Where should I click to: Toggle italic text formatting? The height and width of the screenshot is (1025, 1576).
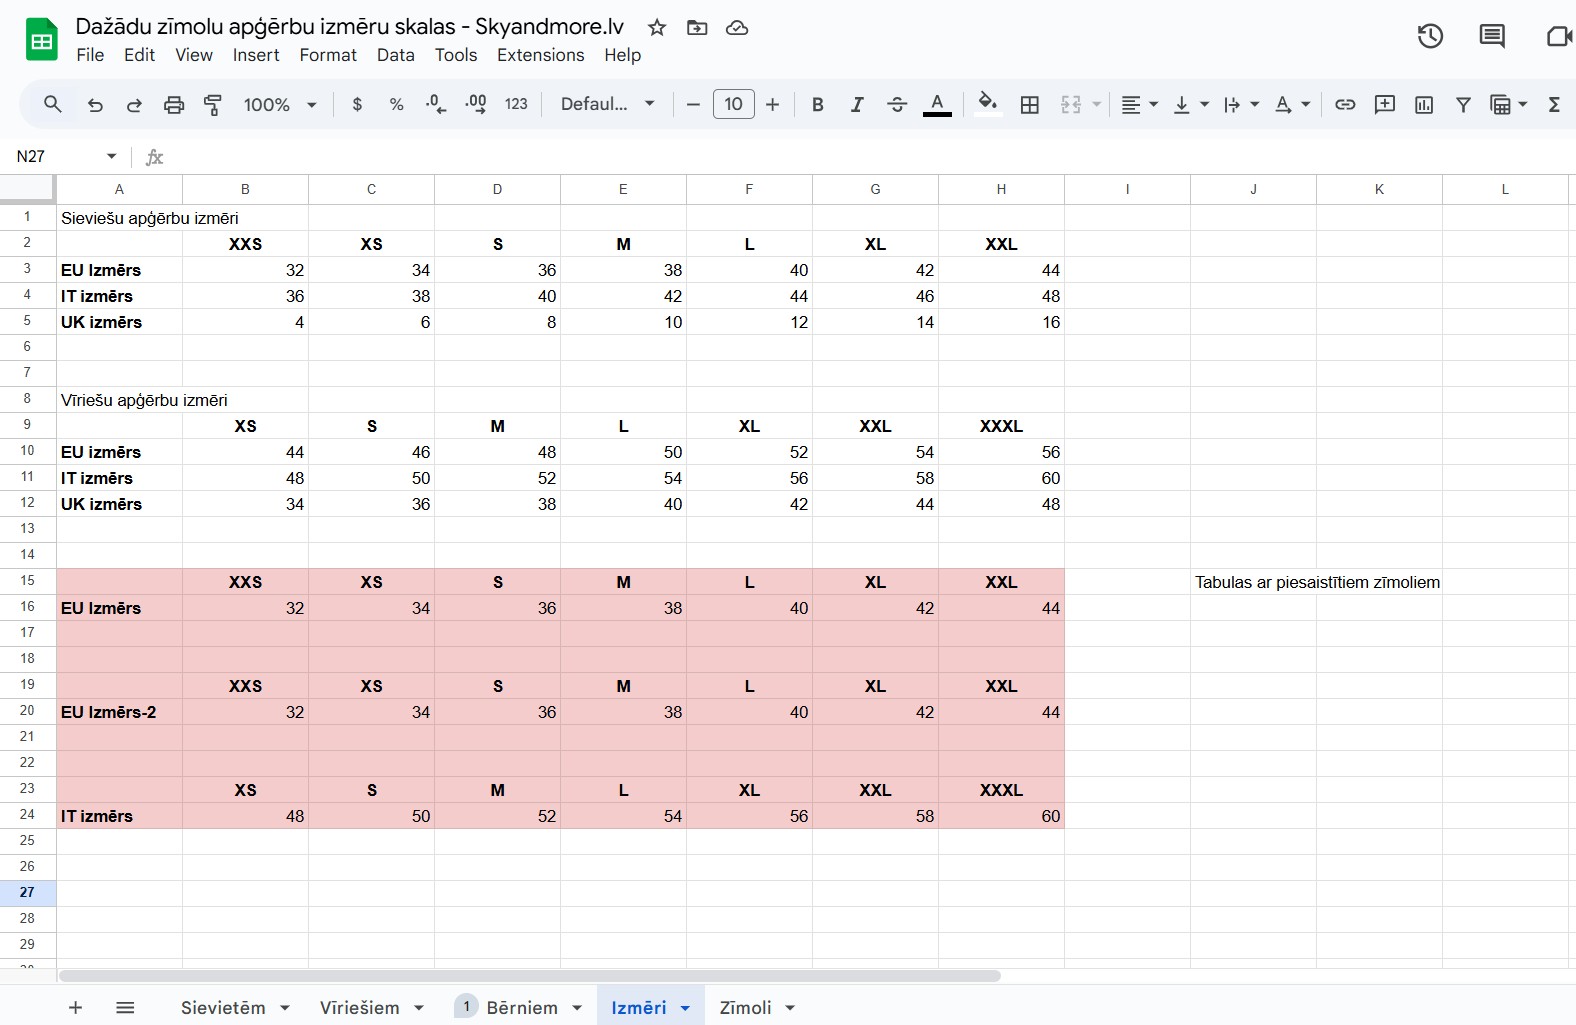(x=857, y=104)
